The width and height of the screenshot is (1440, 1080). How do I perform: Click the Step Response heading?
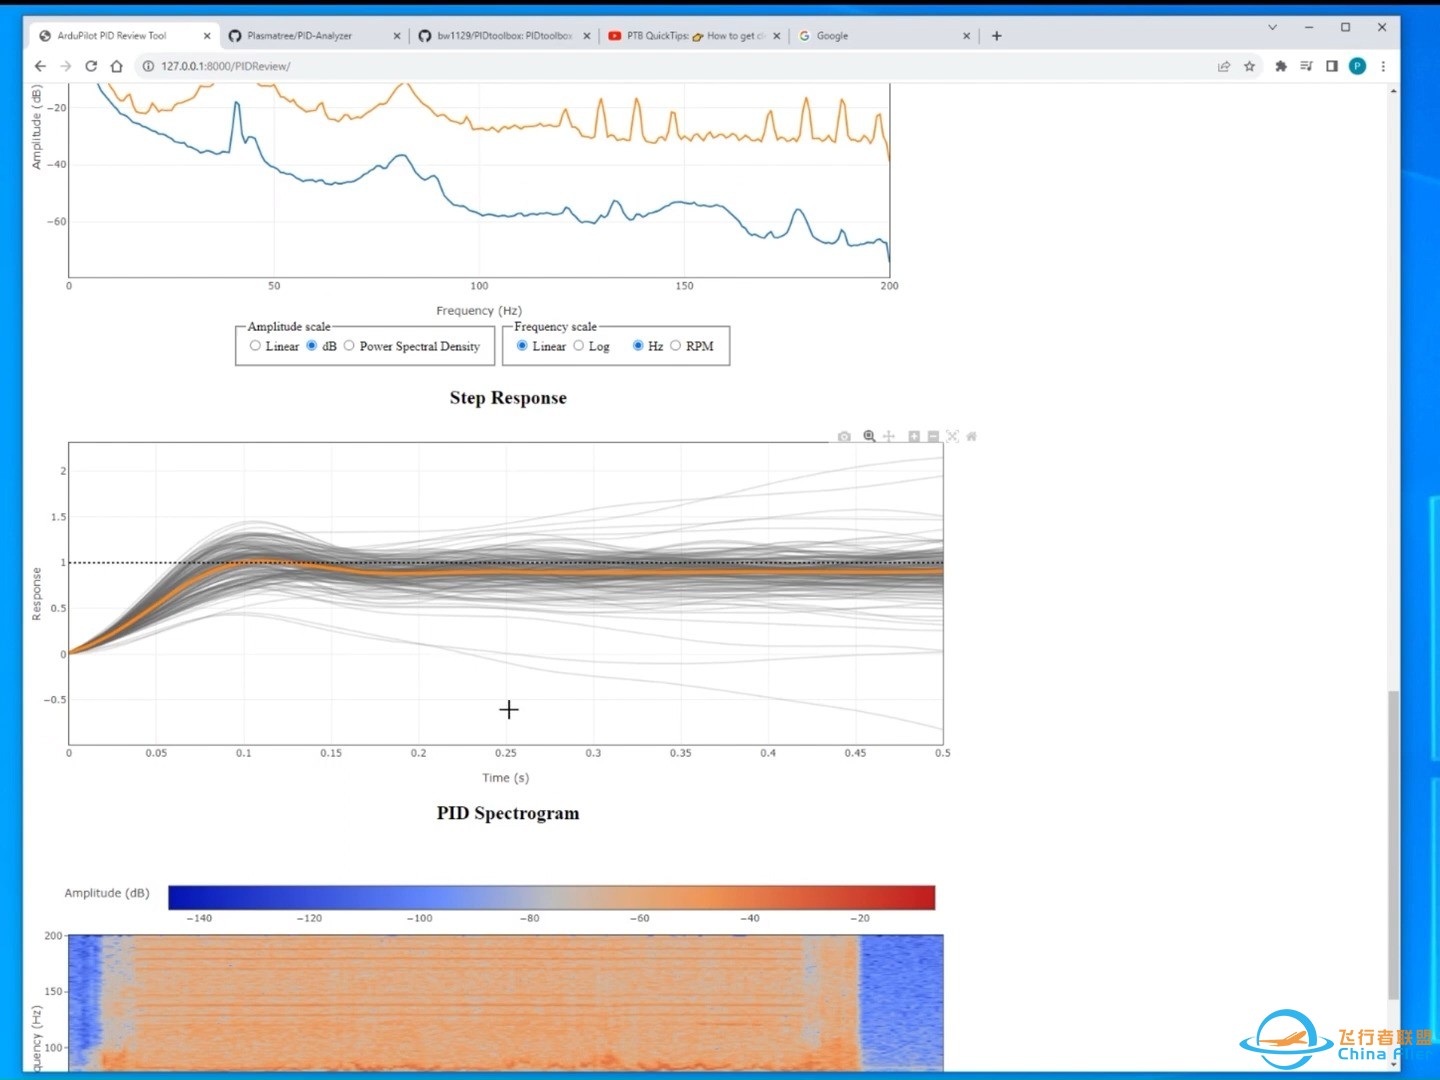point(508,398)
